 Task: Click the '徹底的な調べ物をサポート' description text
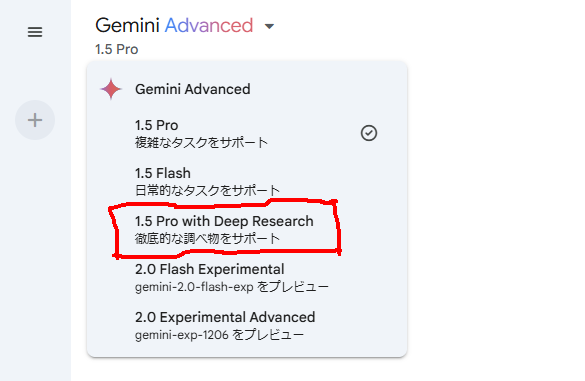(207, 238)
